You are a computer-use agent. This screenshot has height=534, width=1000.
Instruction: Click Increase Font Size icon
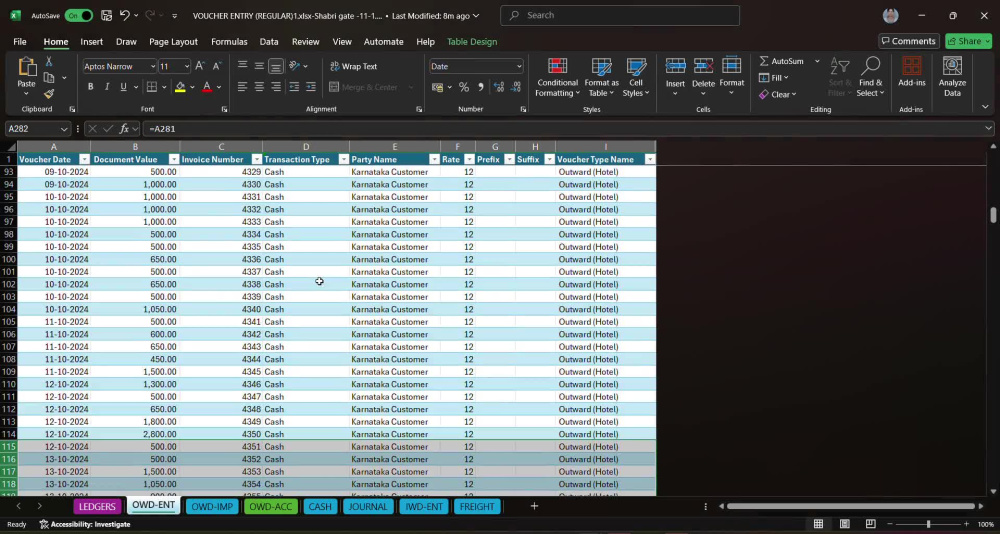tap(200, 66)
